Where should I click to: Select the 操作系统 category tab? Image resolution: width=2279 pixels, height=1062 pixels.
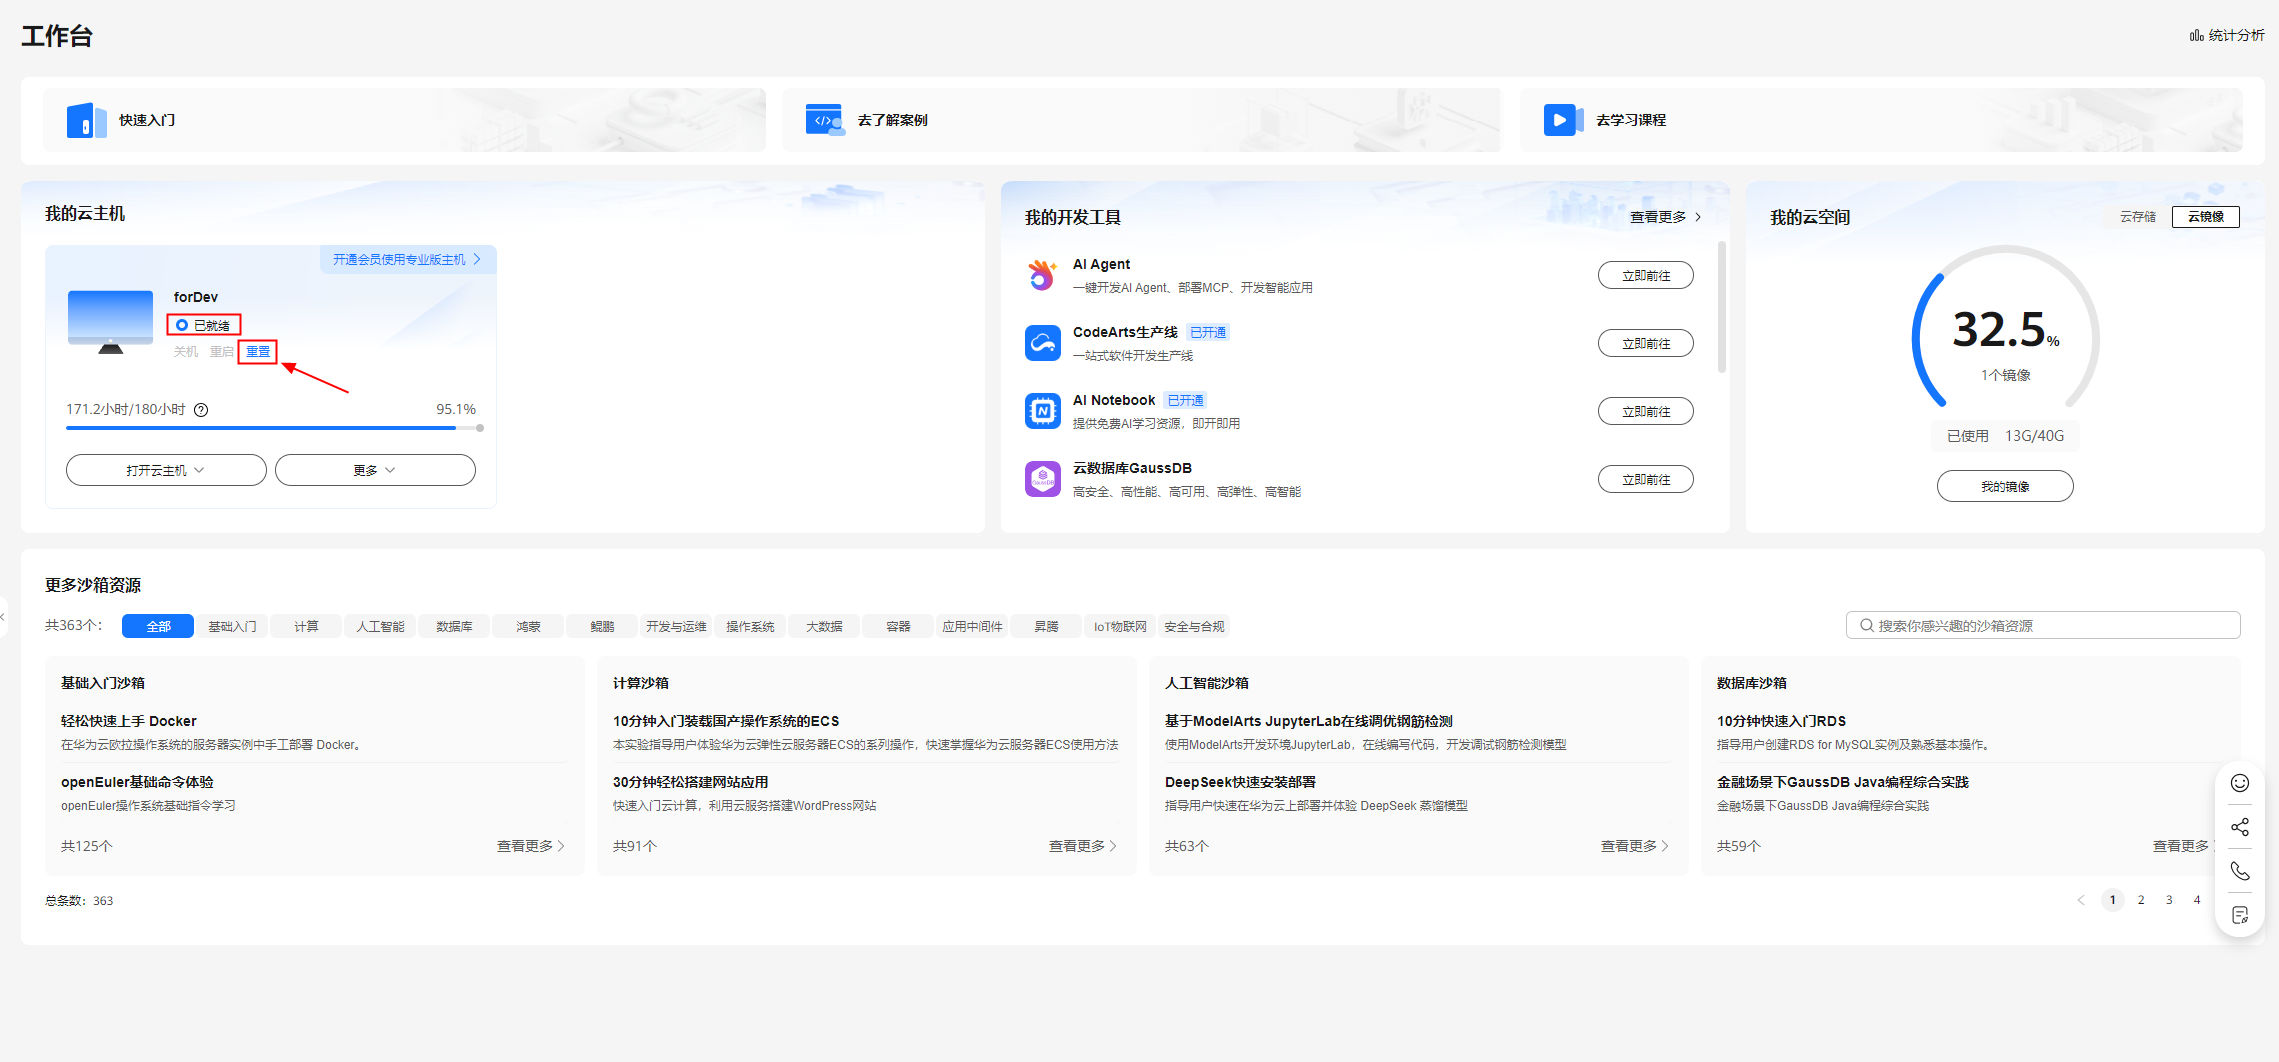click(750, 626)
